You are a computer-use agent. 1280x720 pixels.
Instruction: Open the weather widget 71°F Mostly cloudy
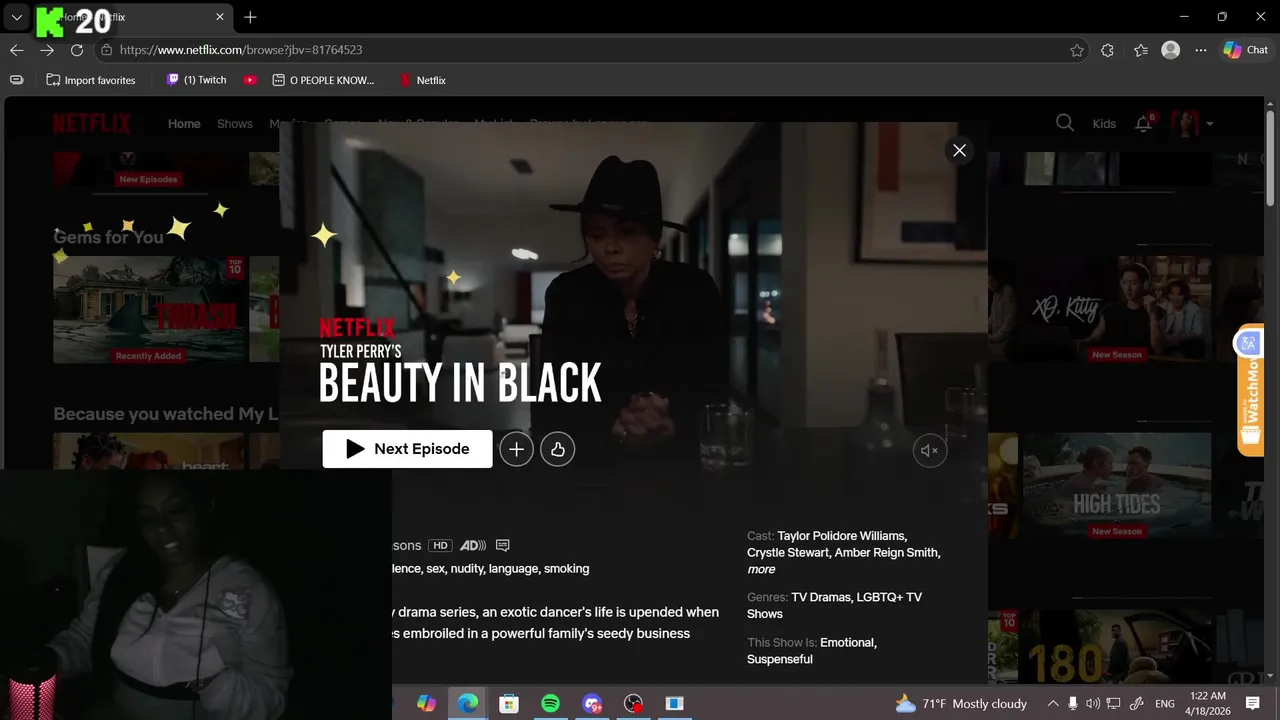(x=961, y=704)
